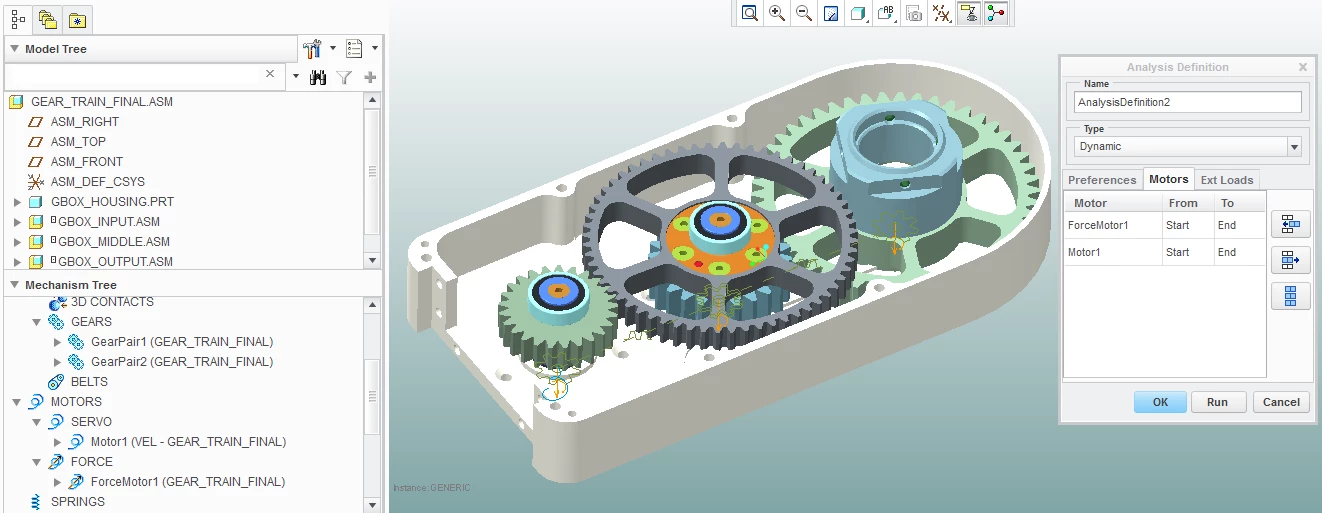Viewport: 1322px width, 513px height.
Task: Select ASM_TOP datum plane
Action: (78, 142)
